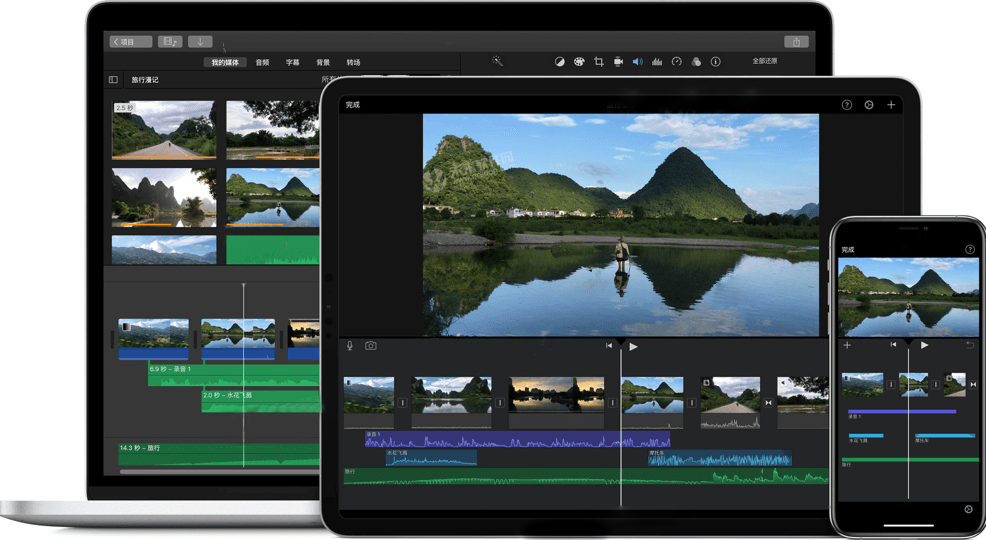Apply magic wand auto-enhance on MacBook

[497, 61]
